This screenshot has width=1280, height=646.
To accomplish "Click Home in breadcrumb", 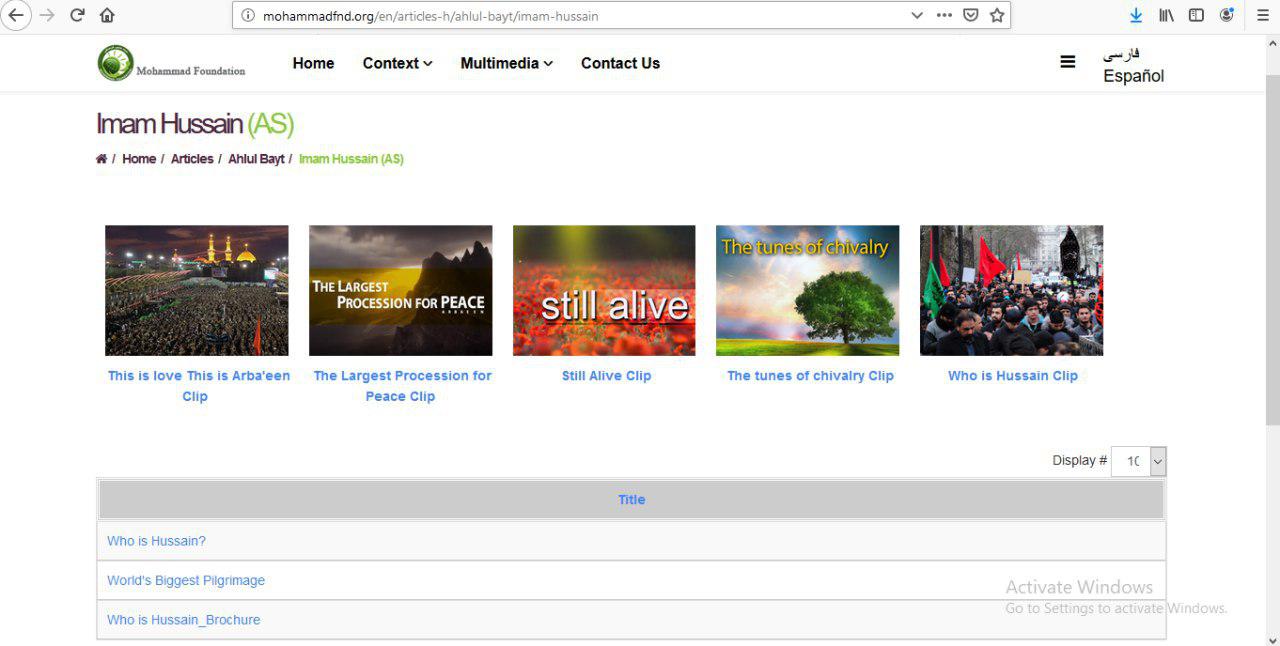I will [139, 159].
